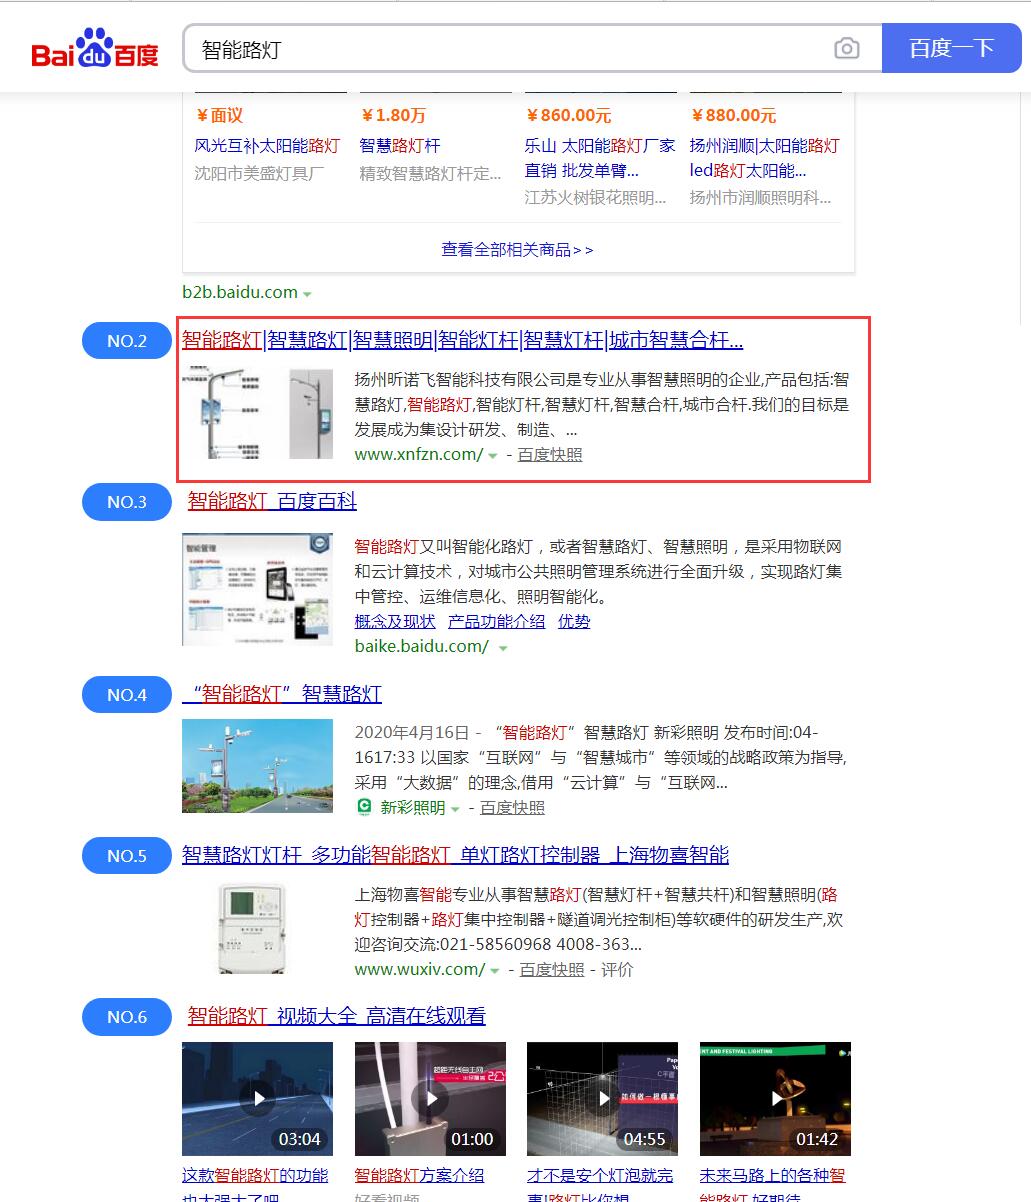Play the 01:00 video thumbnail

pos(430,1099)
